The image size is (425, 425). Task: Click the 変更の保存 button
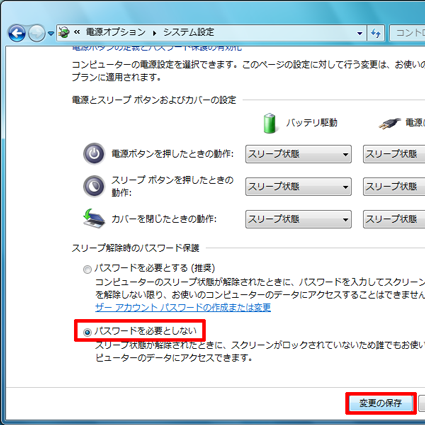pyautogui.click(x=381, y=403)
